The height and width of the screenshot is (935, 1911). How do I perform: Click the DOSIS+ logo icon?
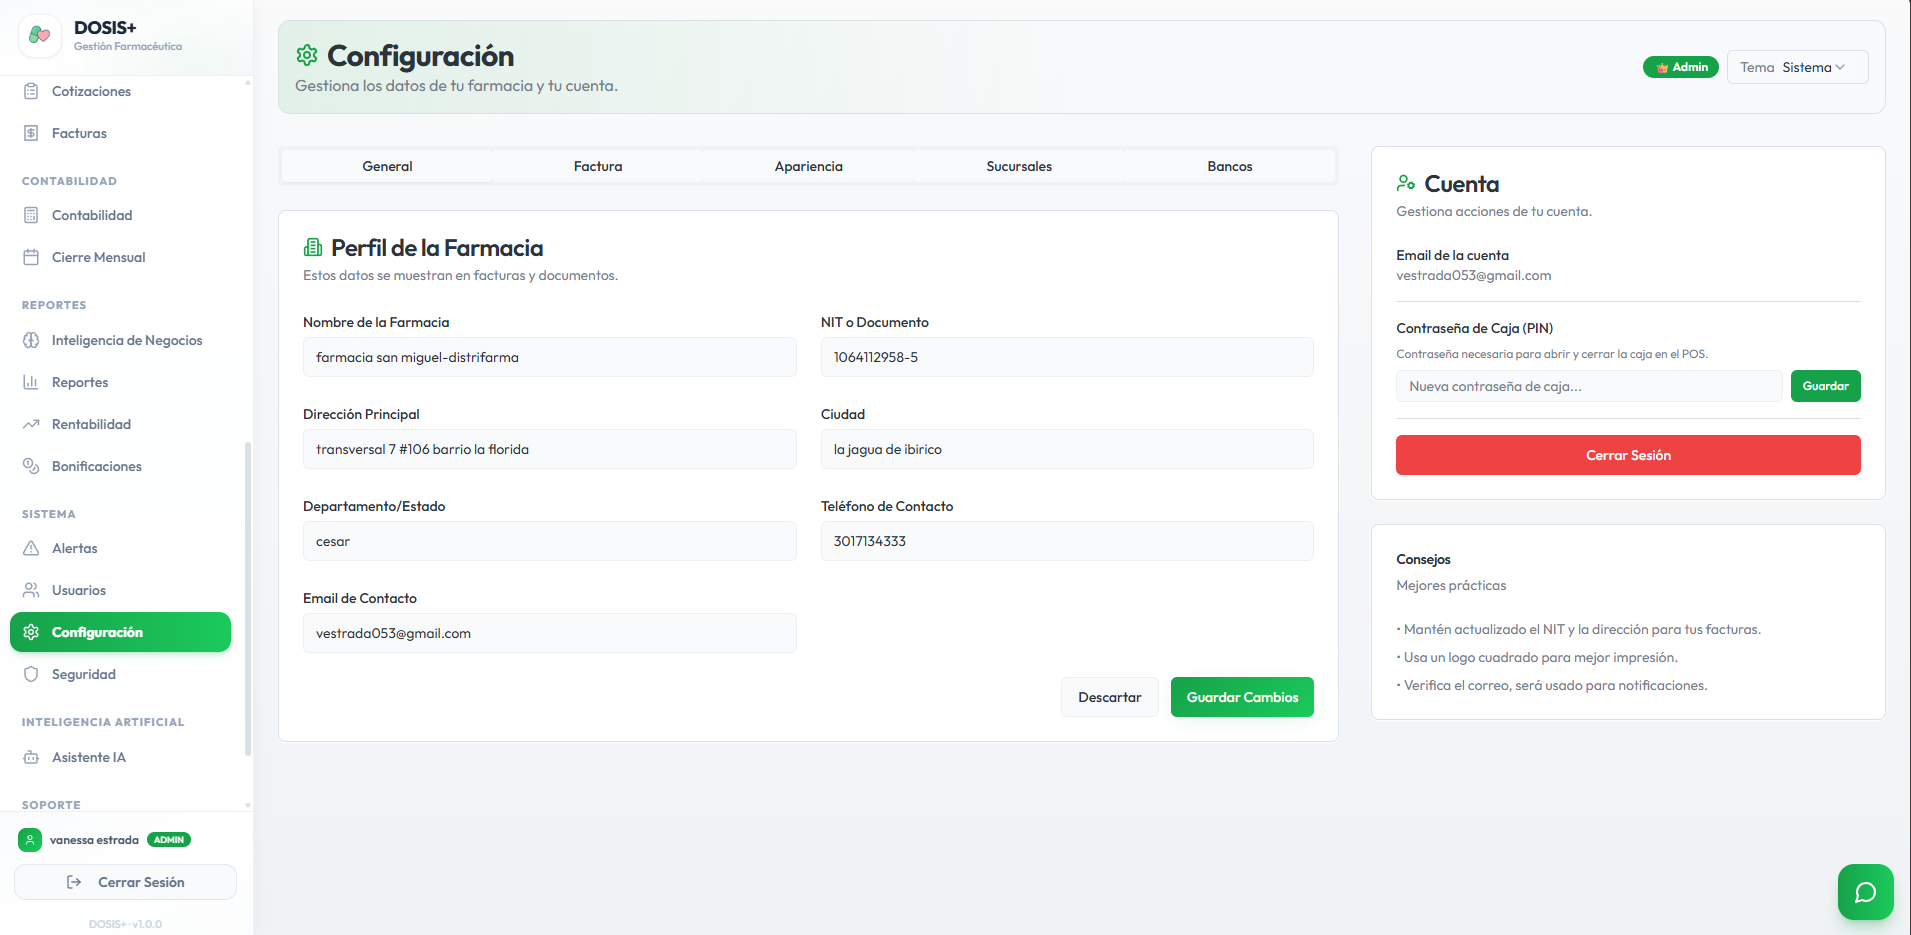click(x=39, y=35)
